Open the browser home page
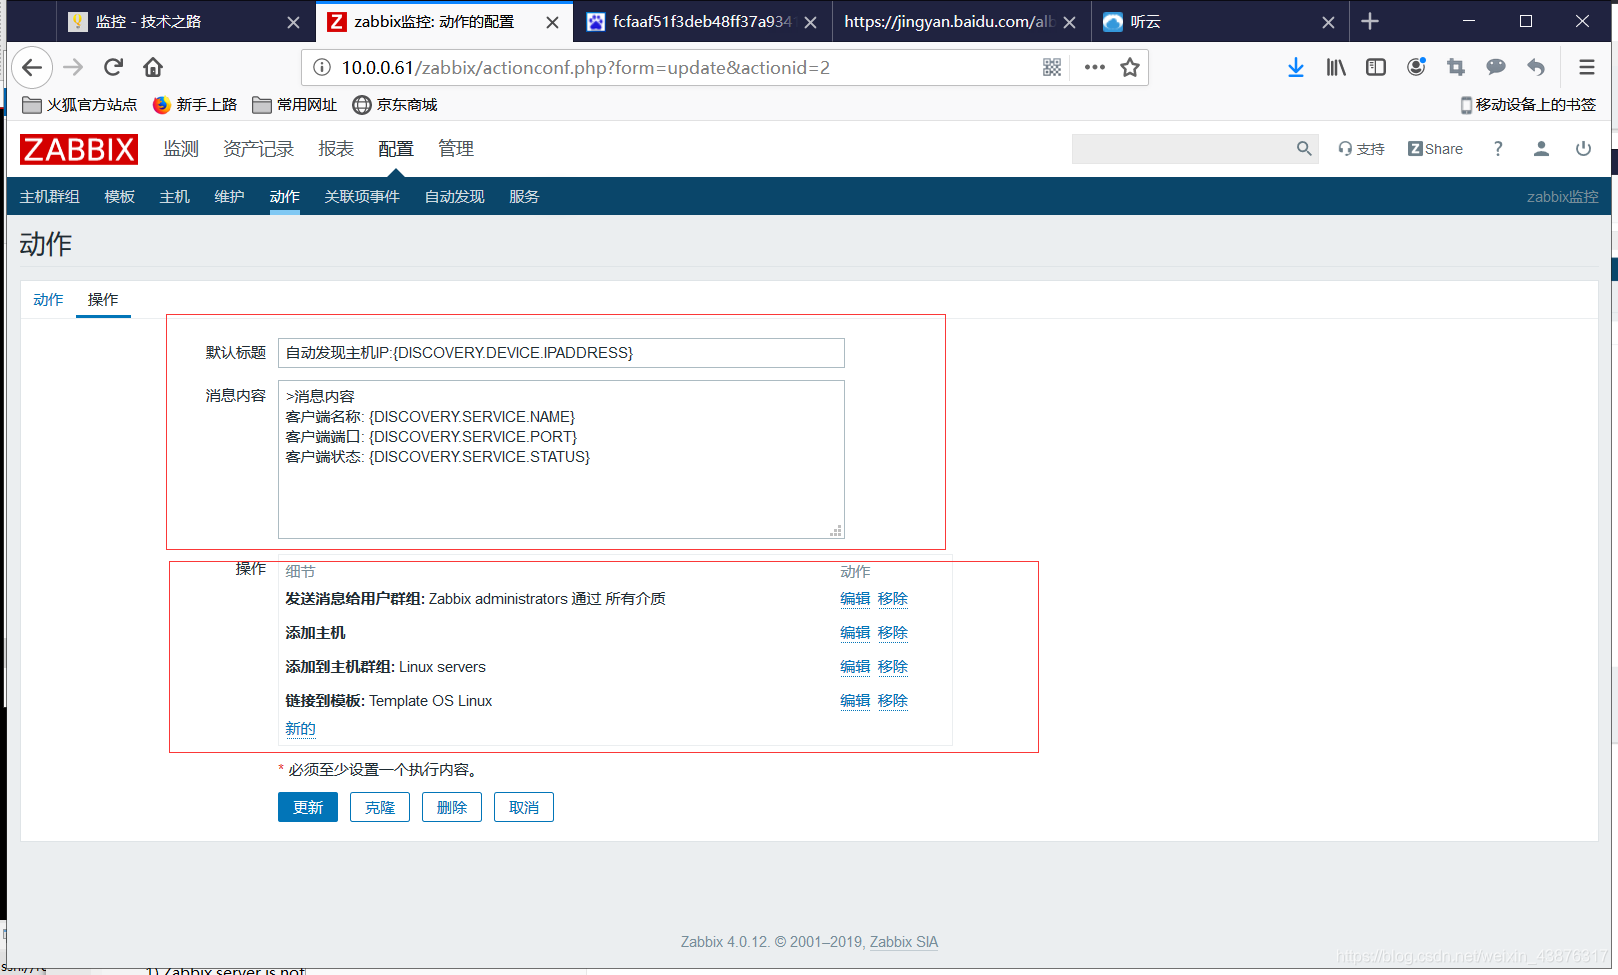Screen dimensions: 1618x975 [x=153, y=67]
